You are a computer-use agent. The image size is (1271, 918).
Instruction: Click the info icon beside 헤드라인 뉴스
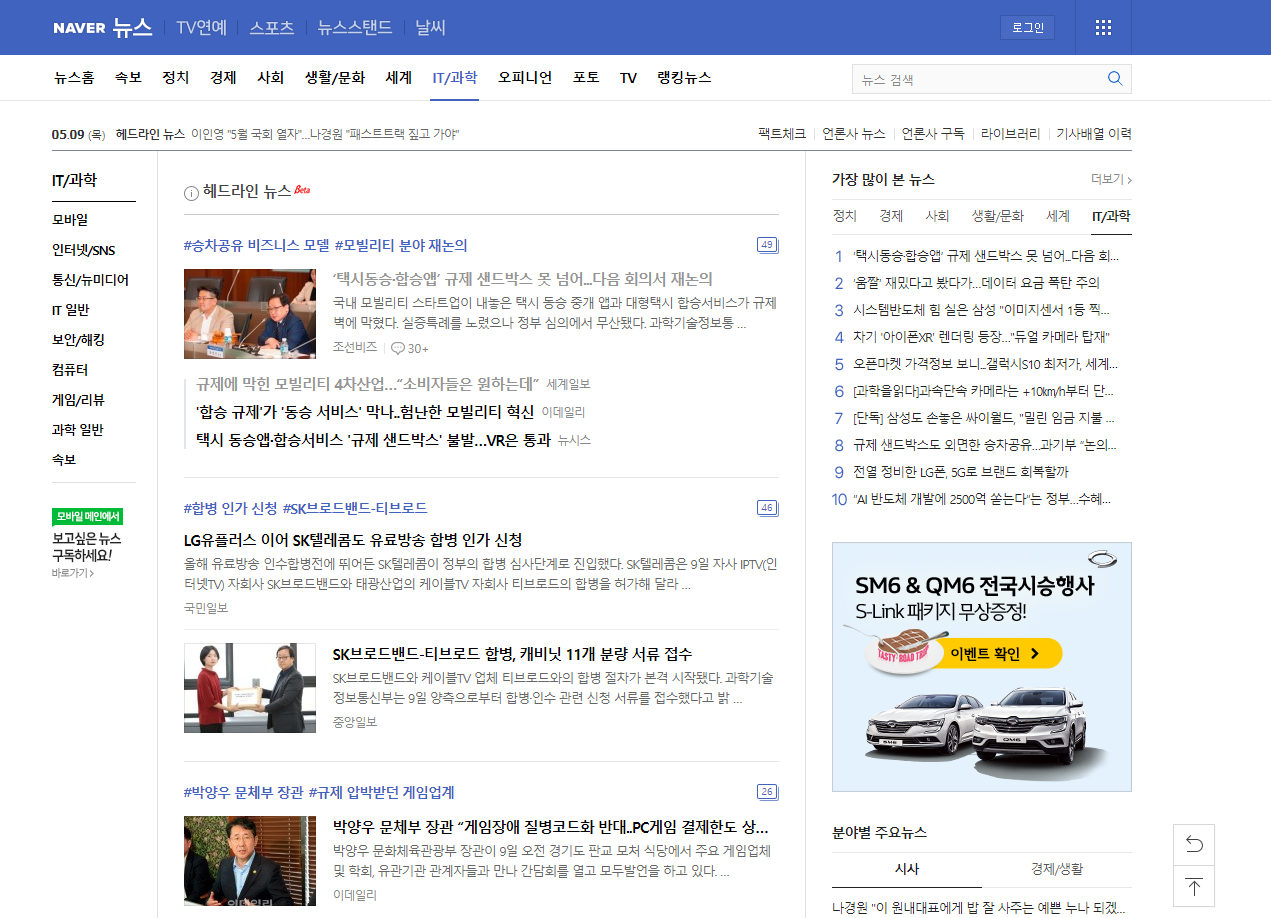coord(191,193)
